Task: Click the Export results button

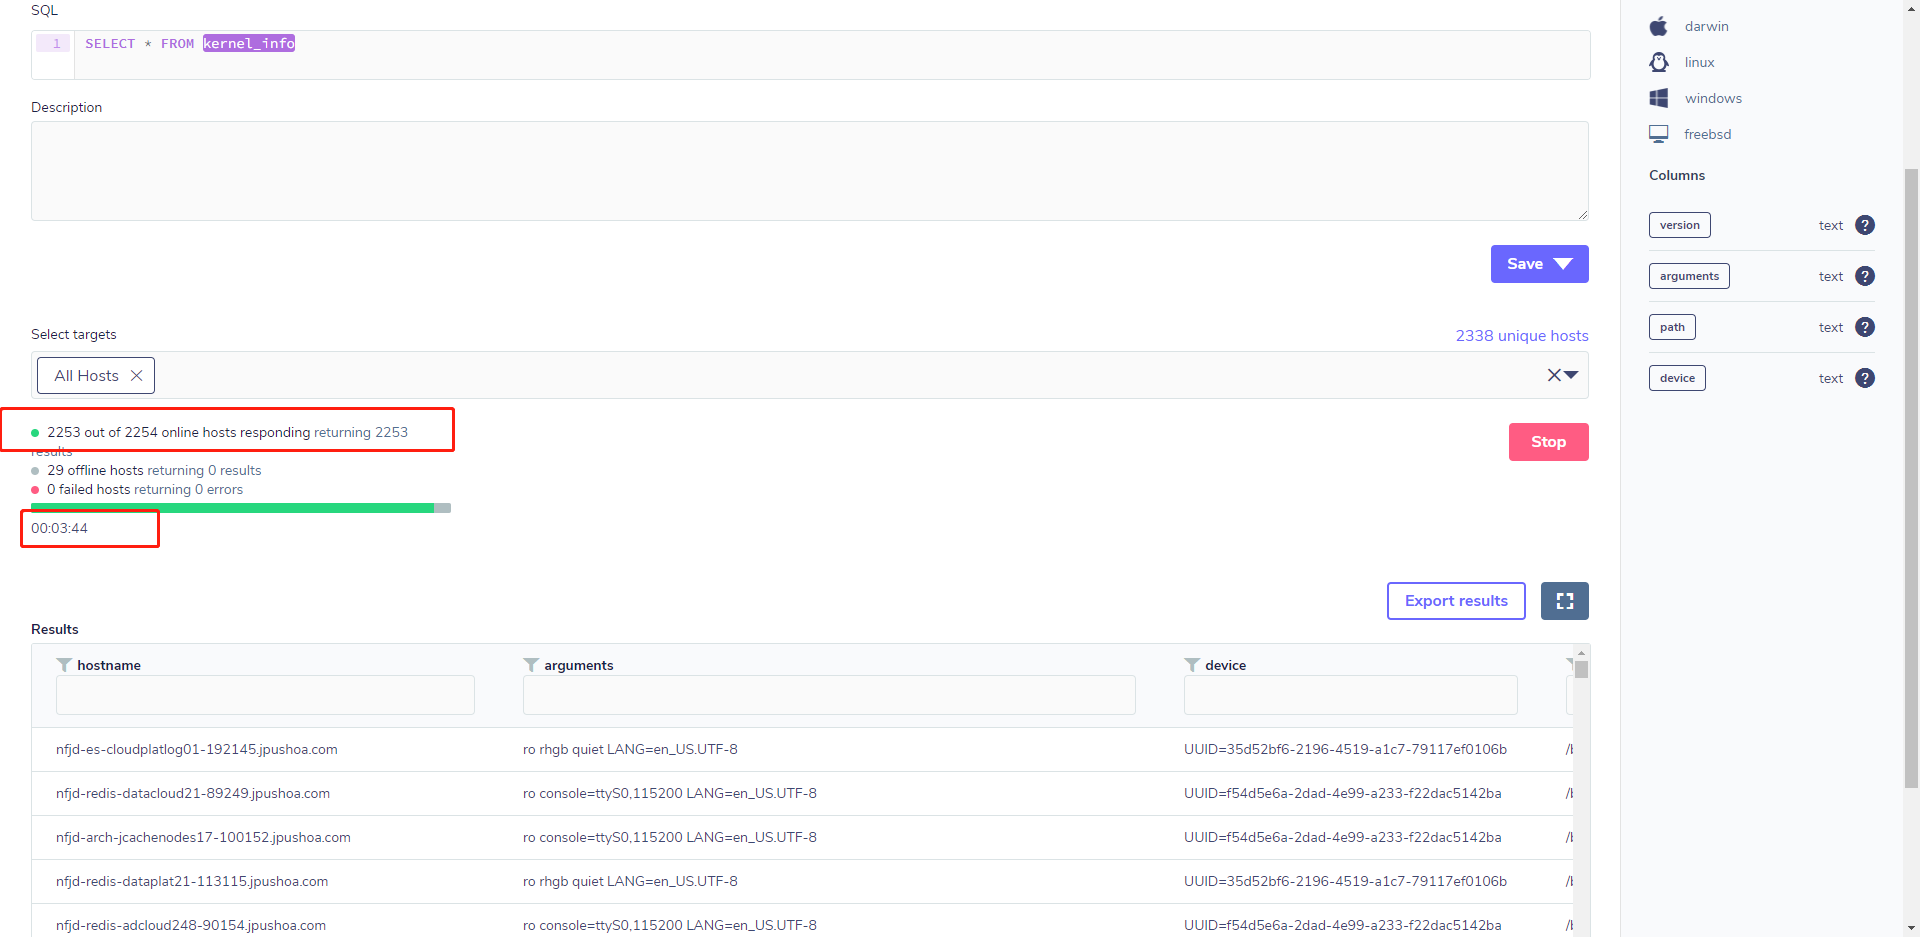Action: (x=1456, y=600)
